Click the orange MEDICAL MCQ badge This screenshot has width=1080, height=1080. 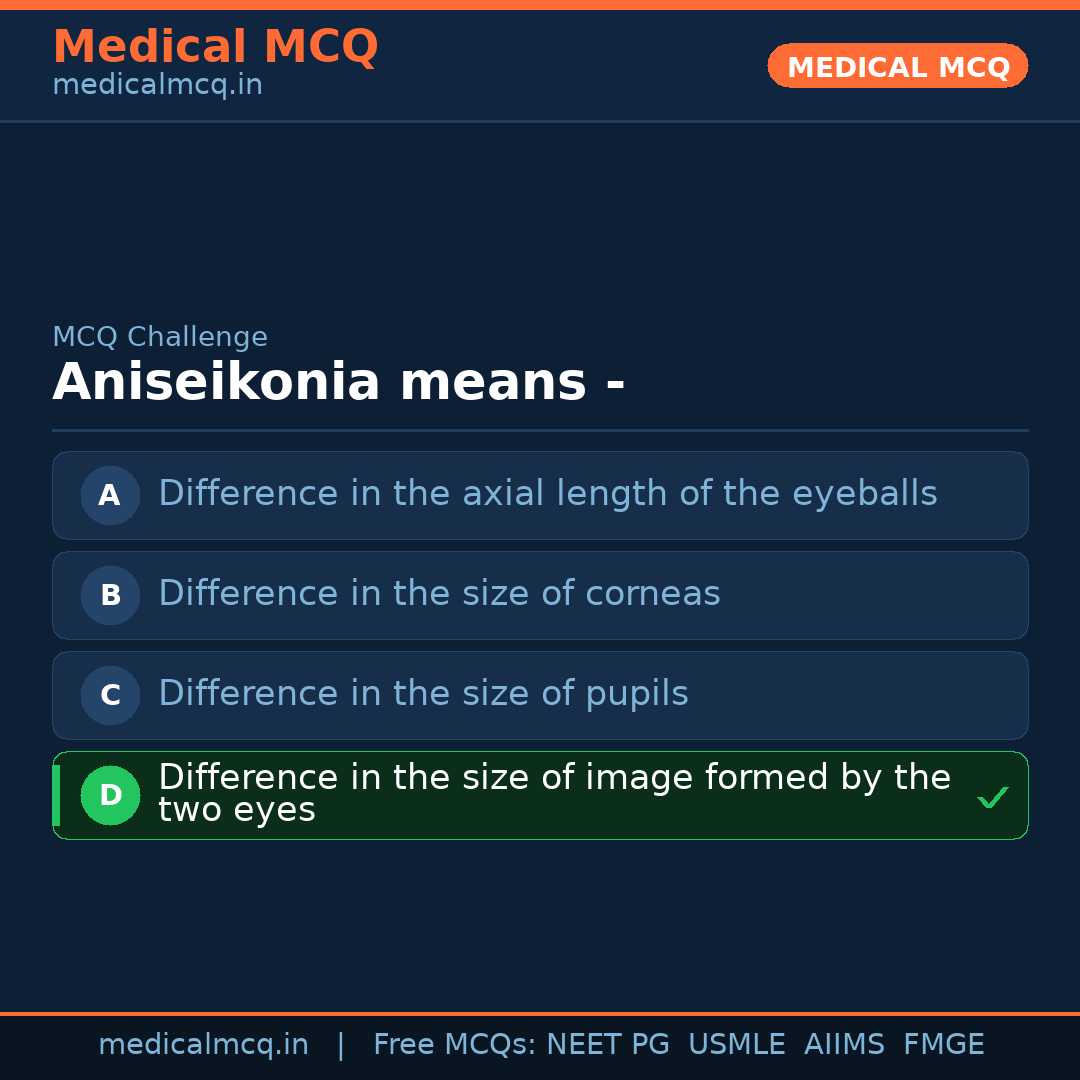tap(897, 66)
